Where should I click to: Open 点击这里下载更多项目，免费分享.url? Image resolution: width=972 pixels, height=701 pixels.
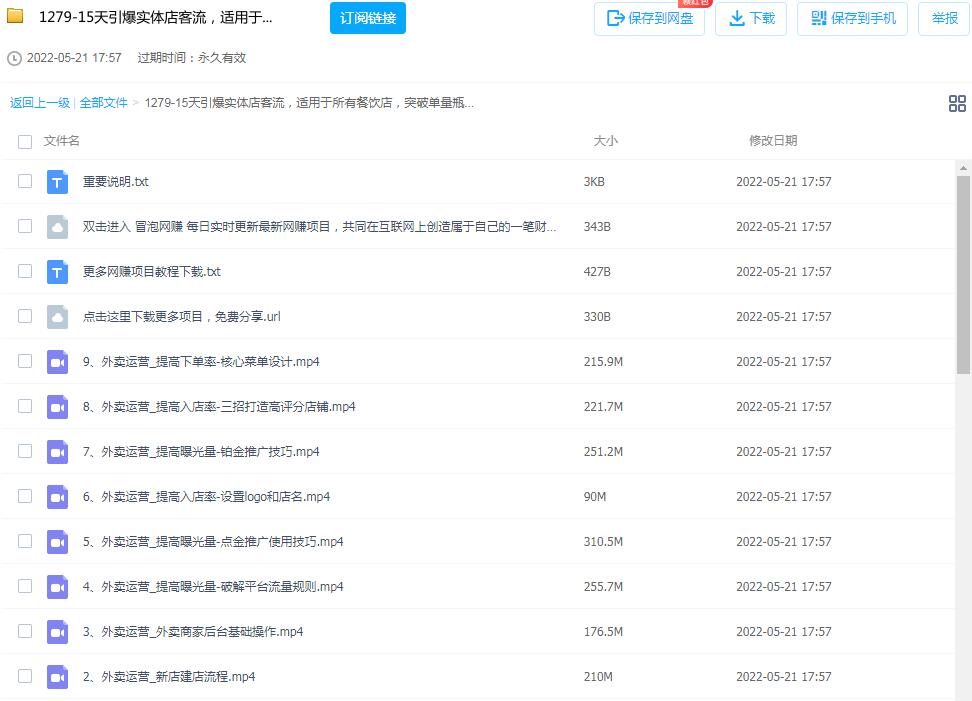point(182,317)
